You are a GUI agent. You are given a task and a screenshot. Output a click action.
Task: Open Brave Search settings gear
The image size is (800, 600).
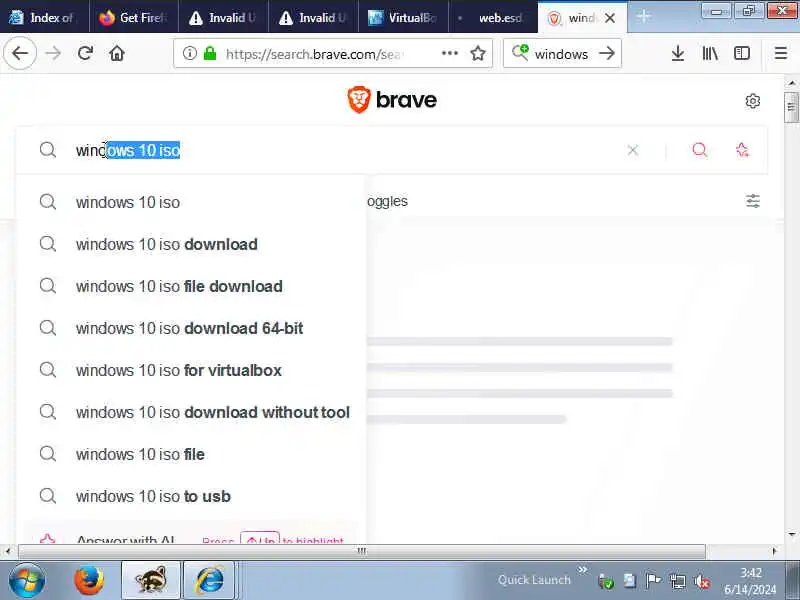753,101
